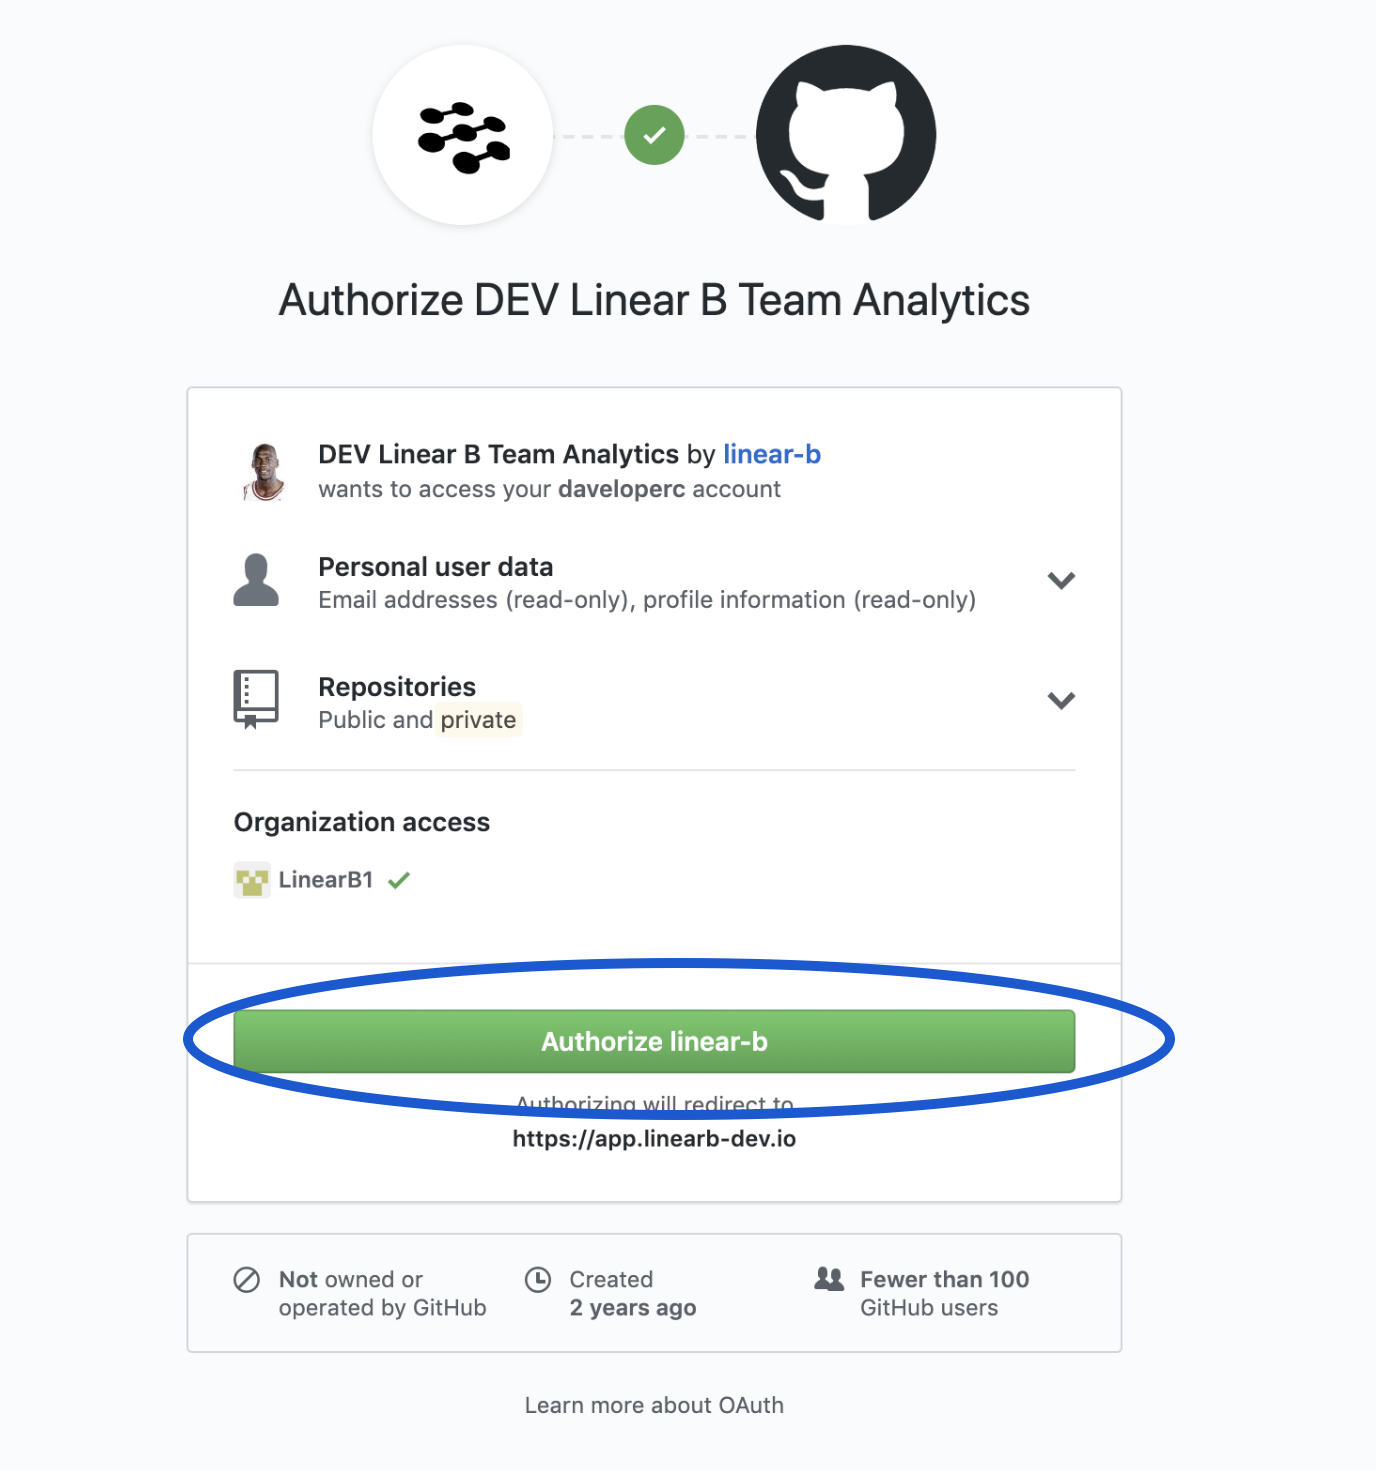Click the not-owned-by-GitHub circle-slash icon
Screen dimensions: 1376x1470
(x=247, y=1280)
